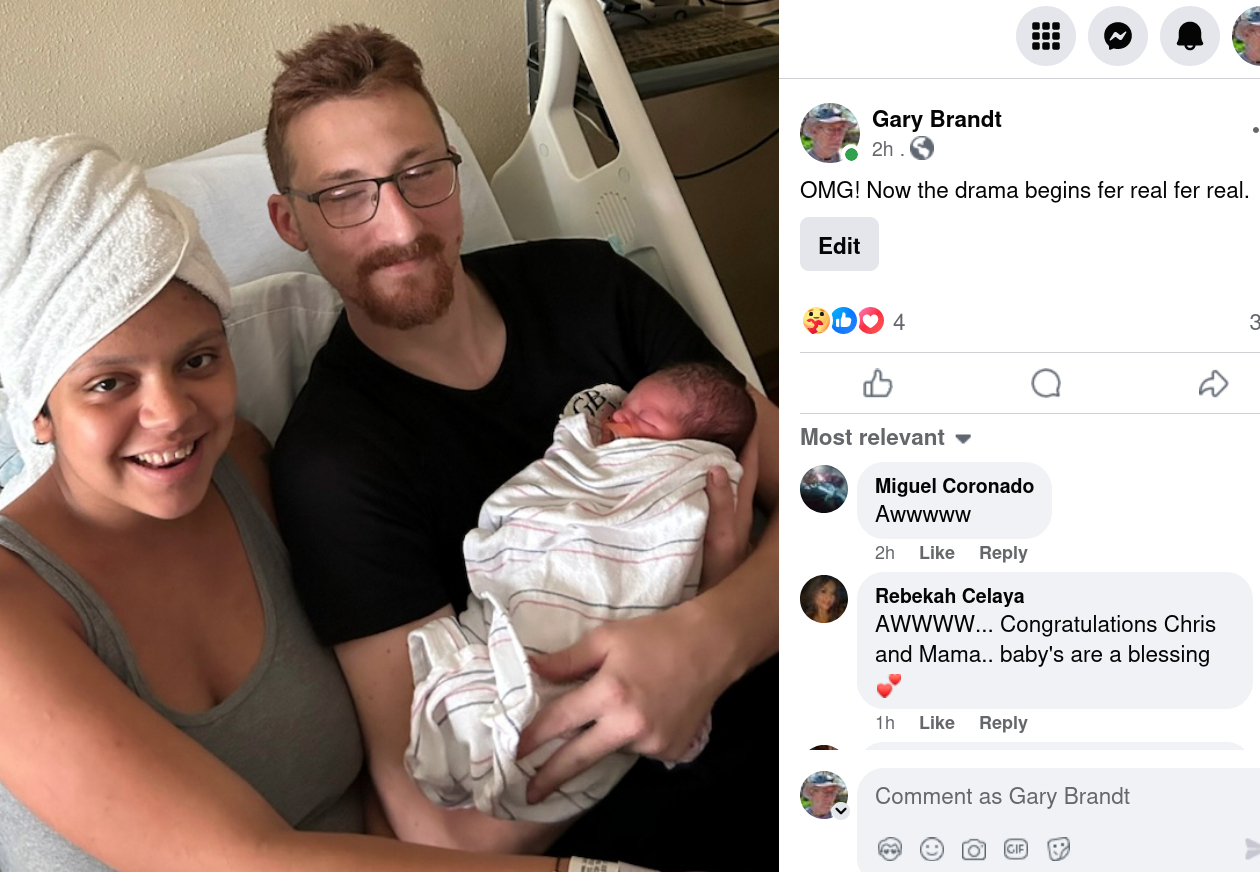Viewport: 1260px width, 872px height.
Task: Like Miguel Coronado's comment
Action: click(937, 553)
